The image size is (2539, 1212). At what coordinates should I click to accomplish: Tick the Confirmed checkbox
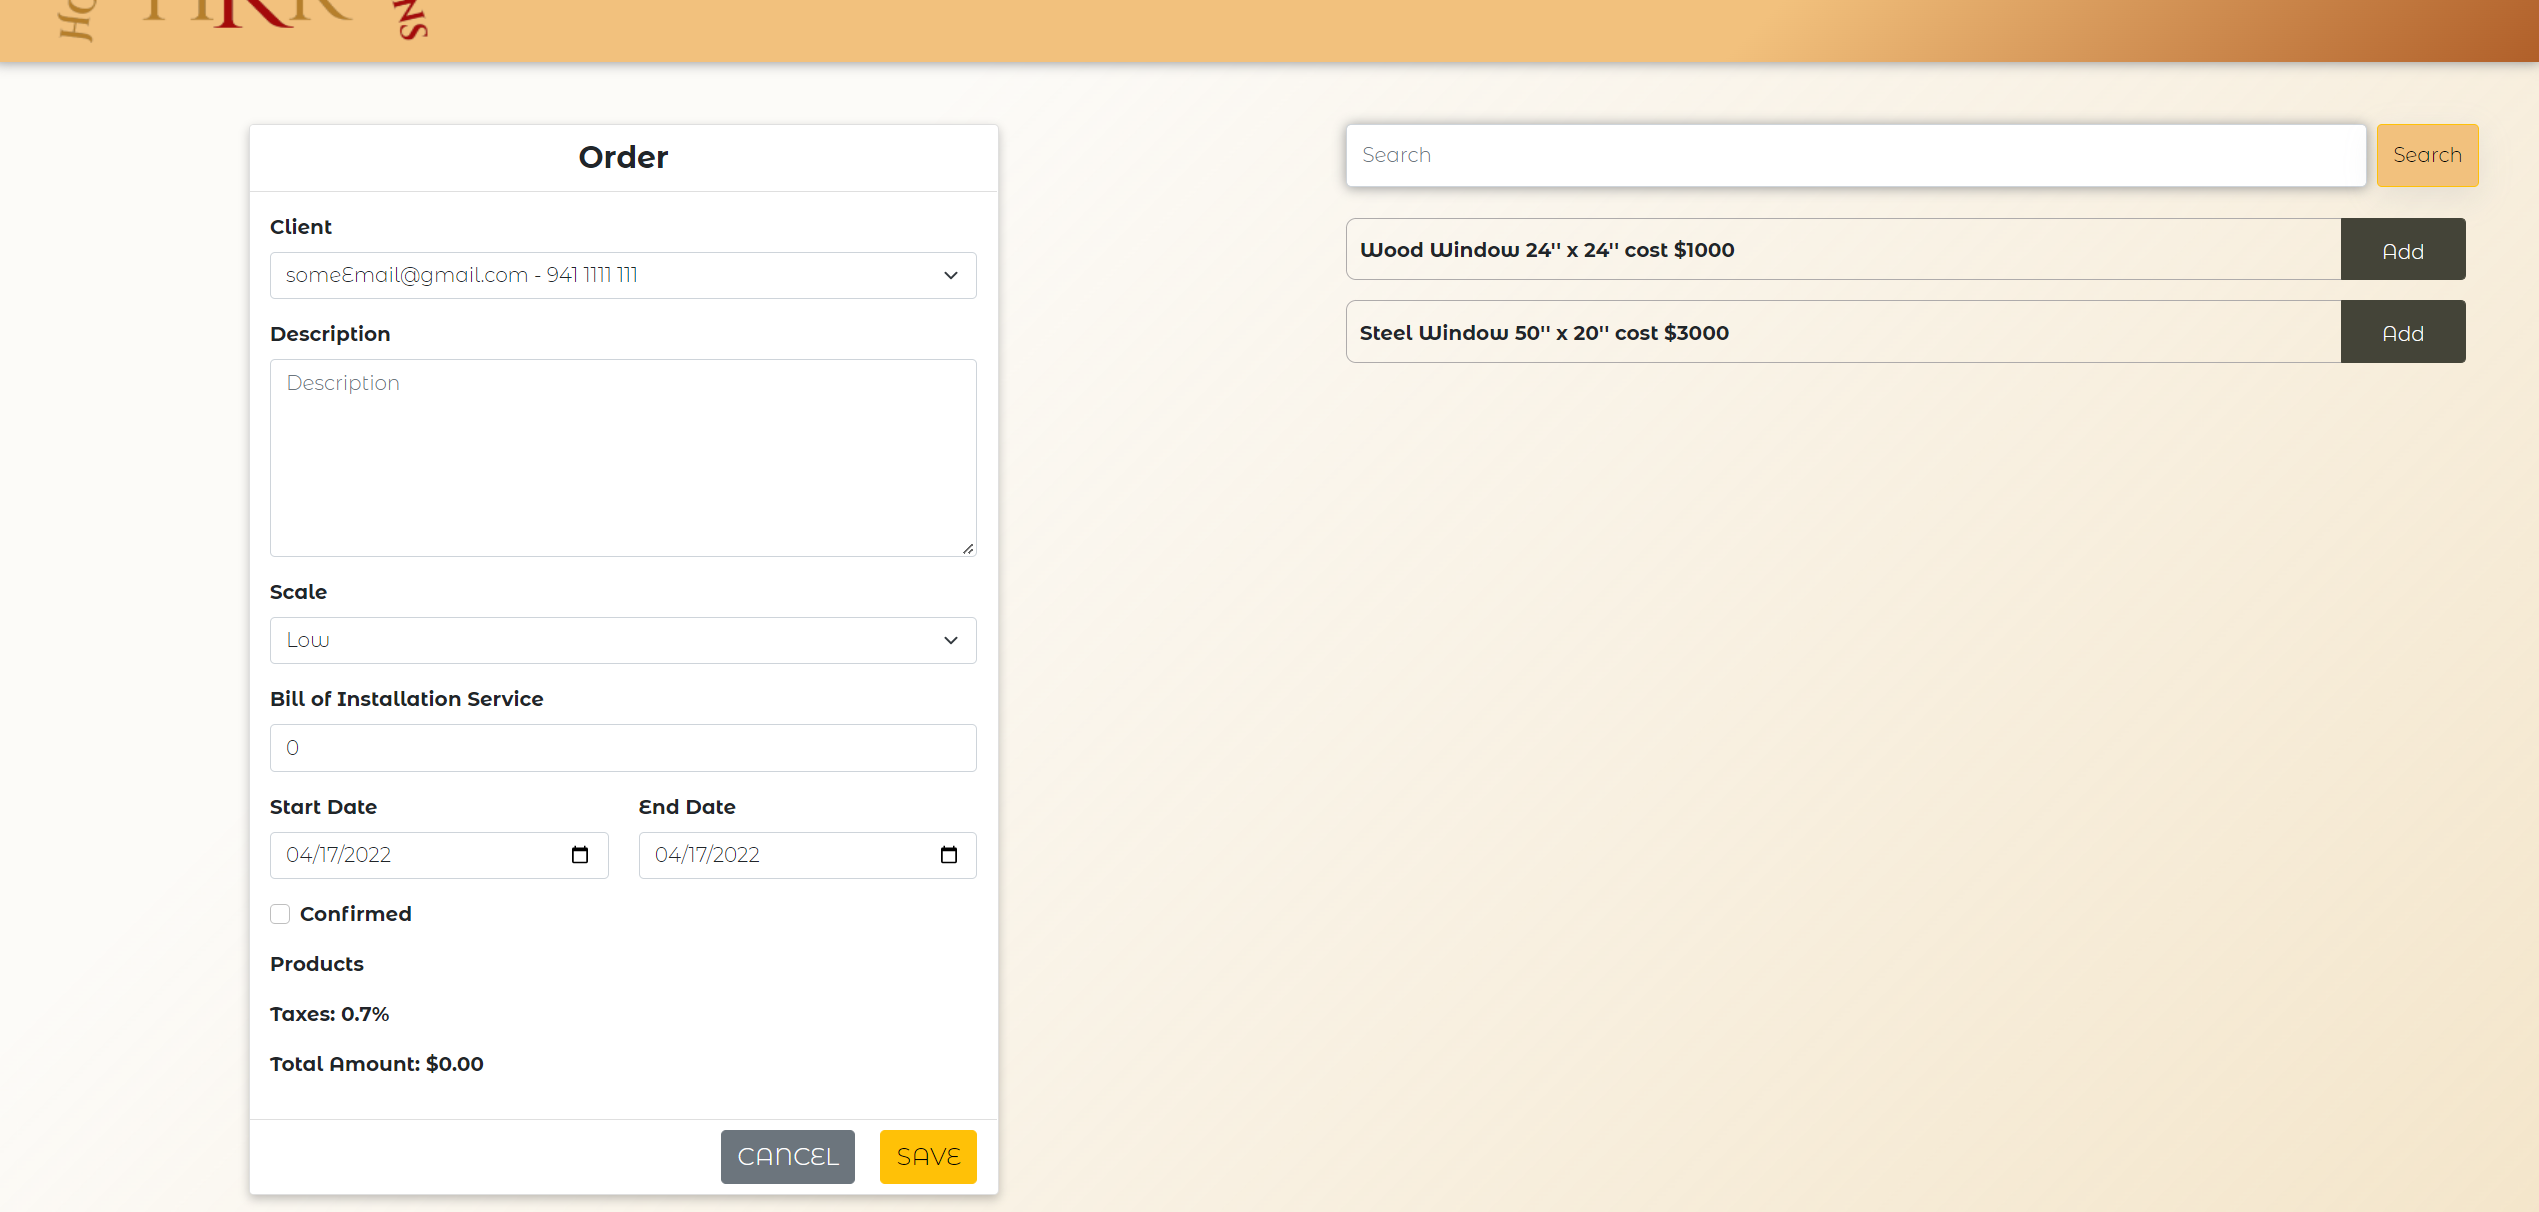[x=280, y=914]
